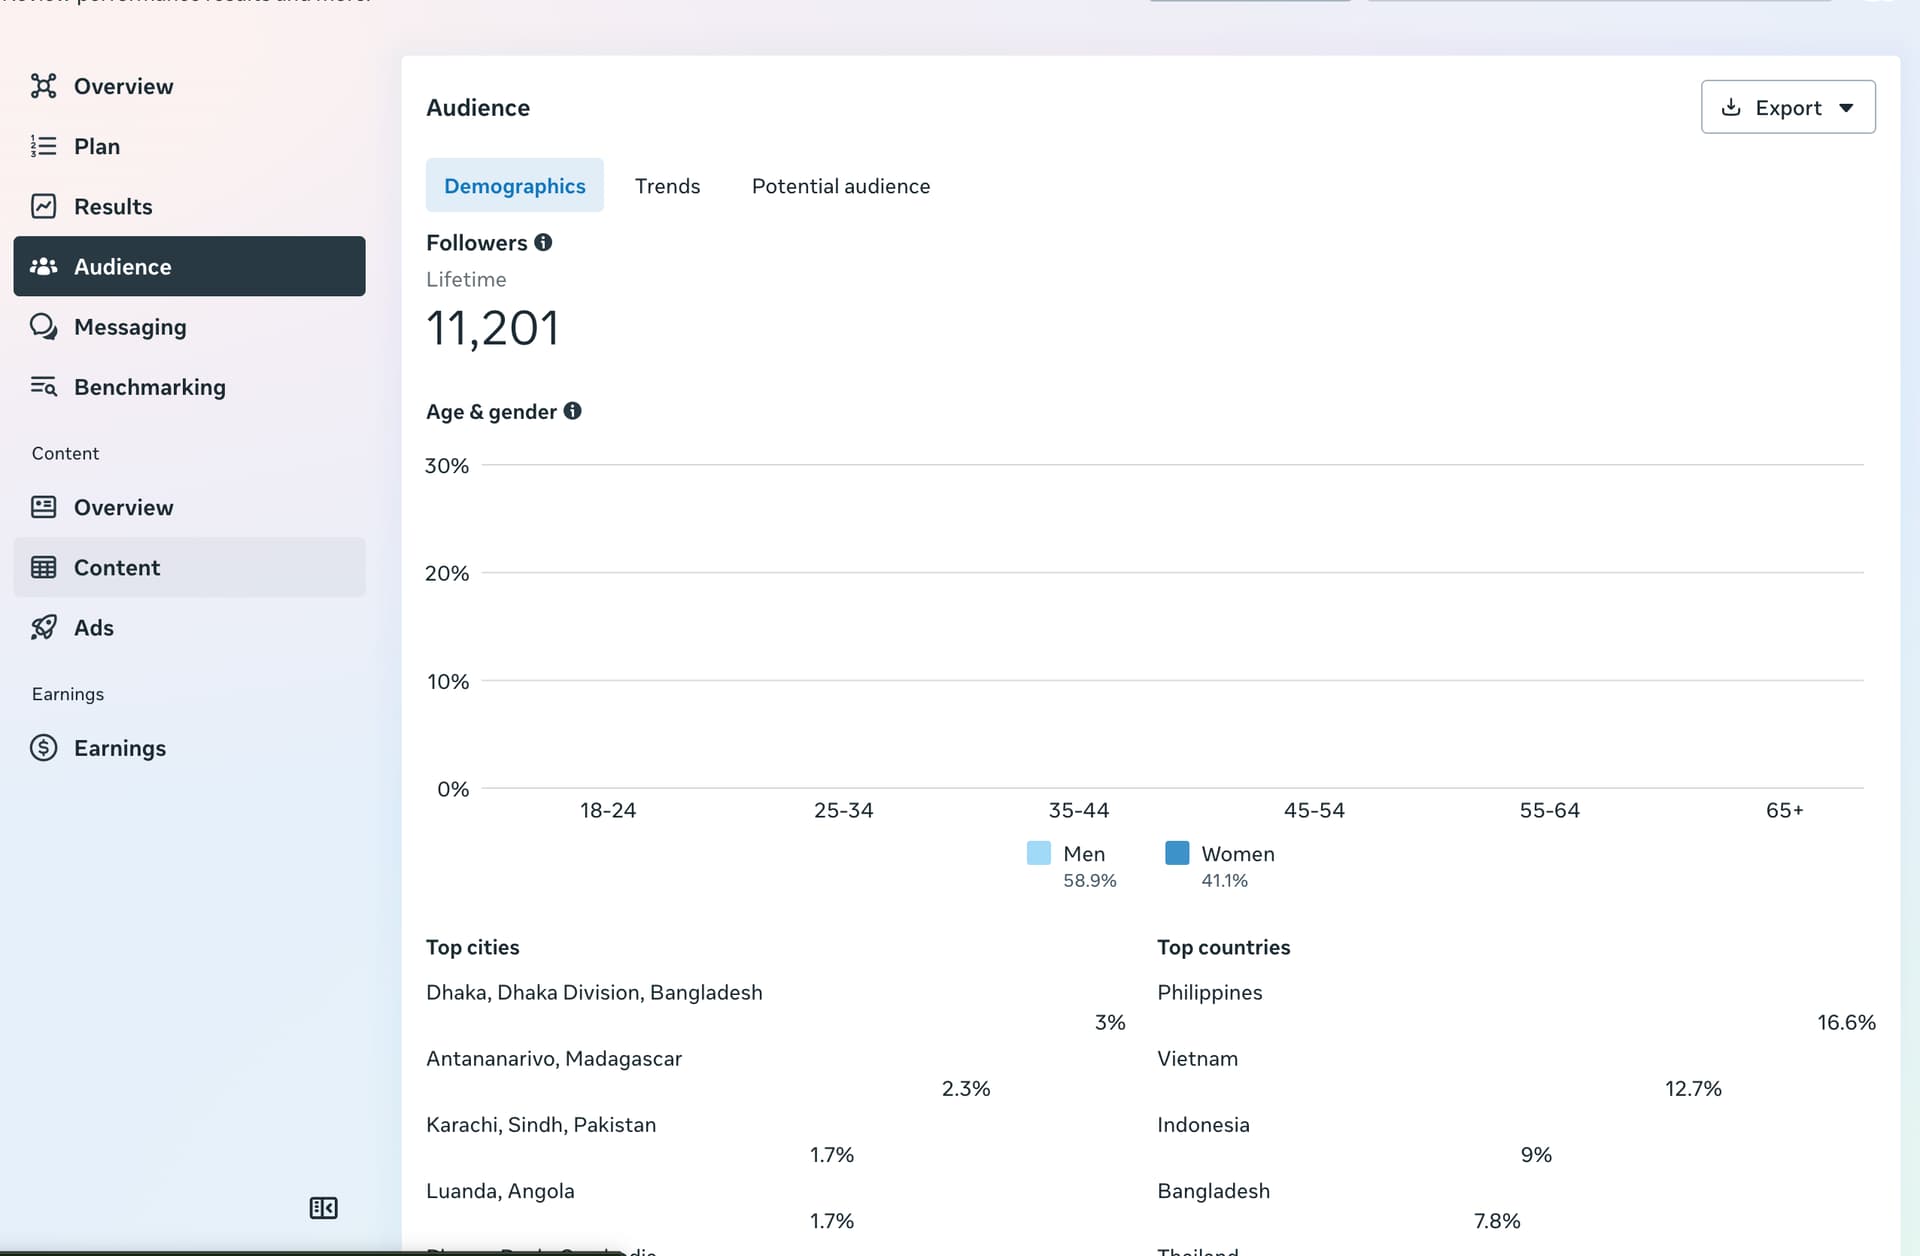Viewport: 1920px width, 1256px height.
Task: Open the Potential audience tab
Action: click(840, 186)
